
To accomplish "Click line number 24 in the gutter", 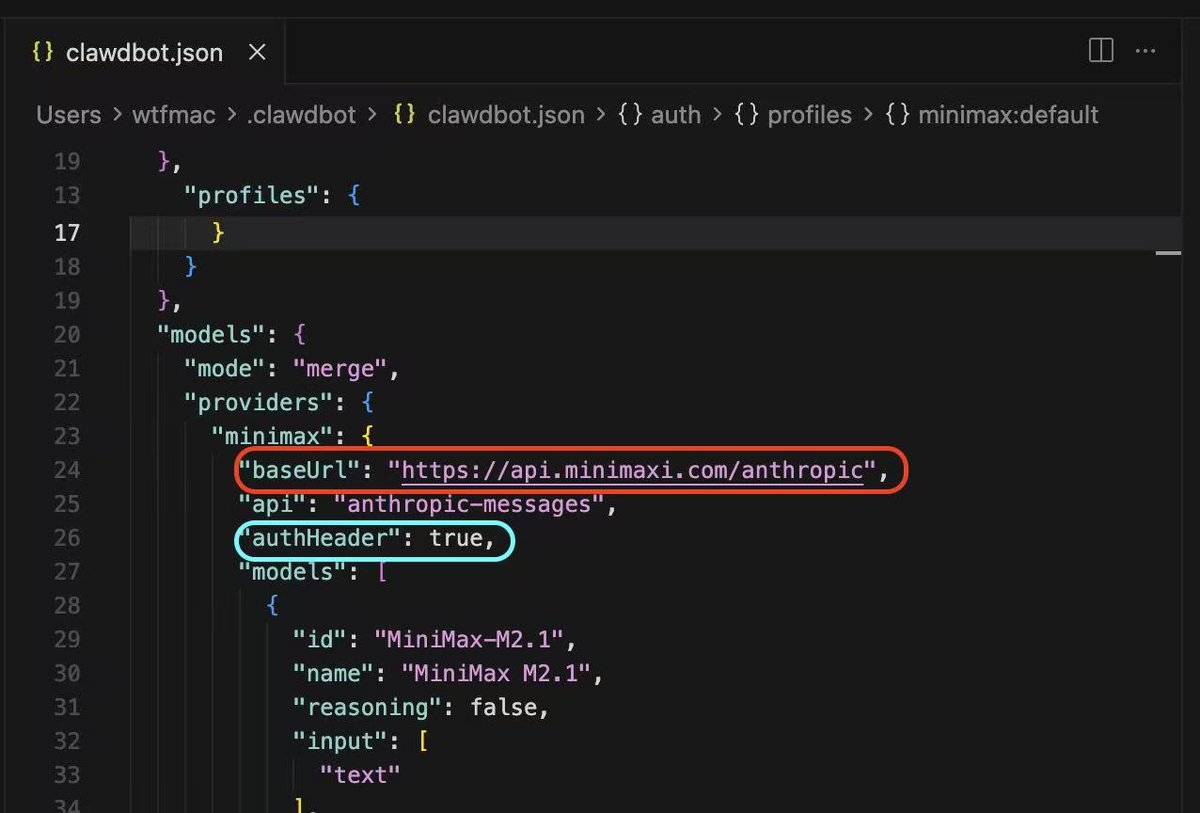I will point(66,469).
